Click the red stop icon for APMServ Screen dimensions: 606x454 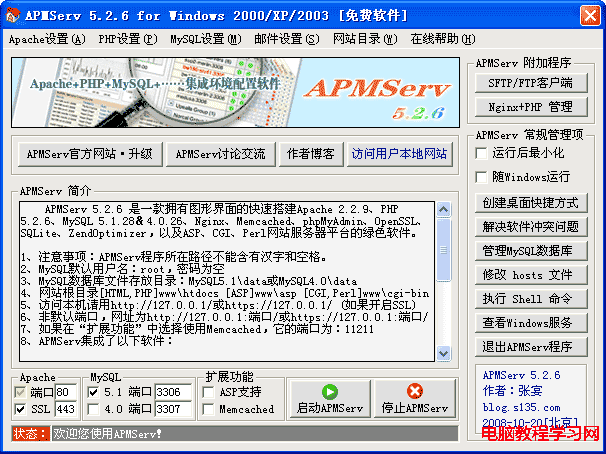pyautogui.click(x=415, y=391)
